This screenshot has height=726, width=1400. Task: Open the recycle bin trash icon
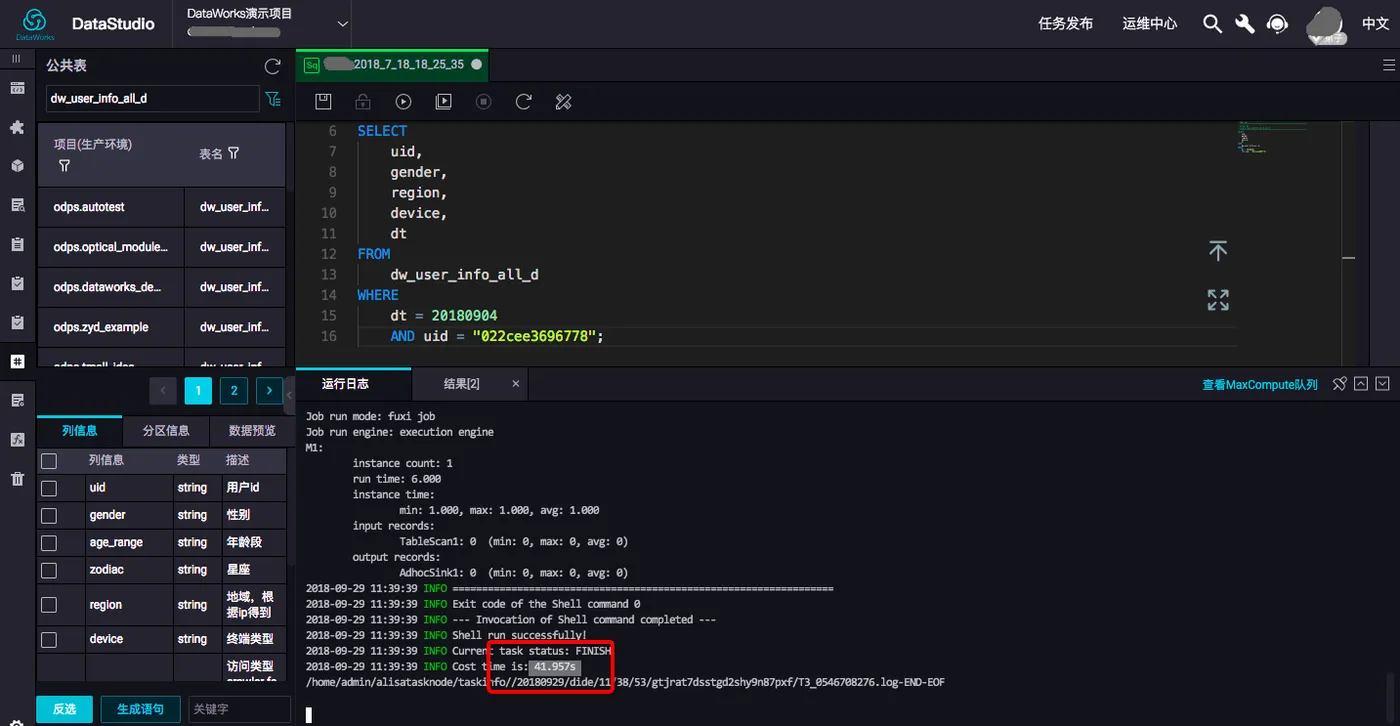[x=17, y=479]
